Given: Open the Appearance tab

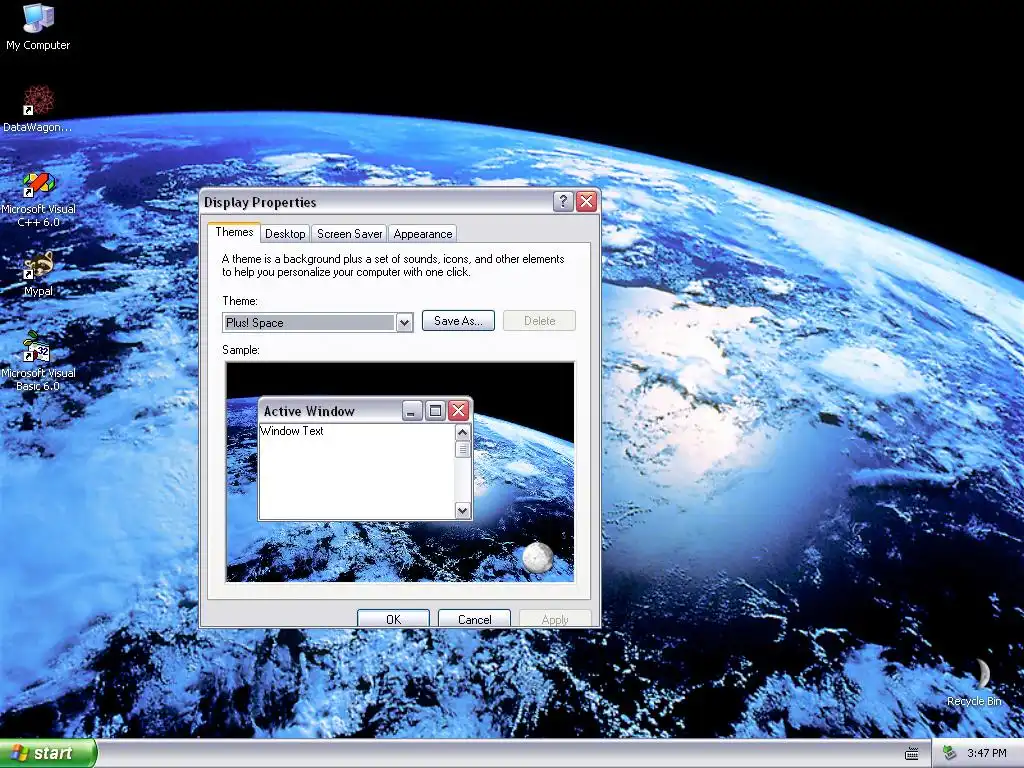Looking at the screenshot, I should click(423, 234).
